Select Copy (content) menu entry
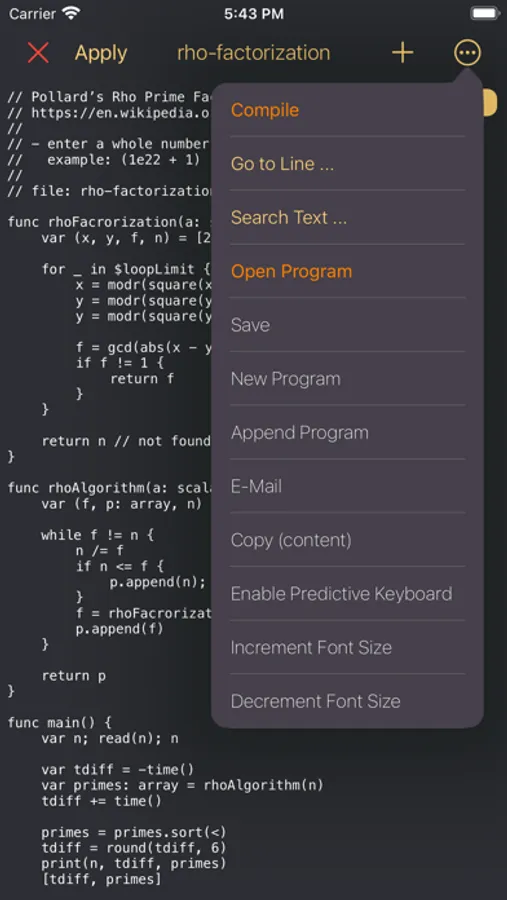The width and height of the screenshot is (507, 900). (347, 540)
